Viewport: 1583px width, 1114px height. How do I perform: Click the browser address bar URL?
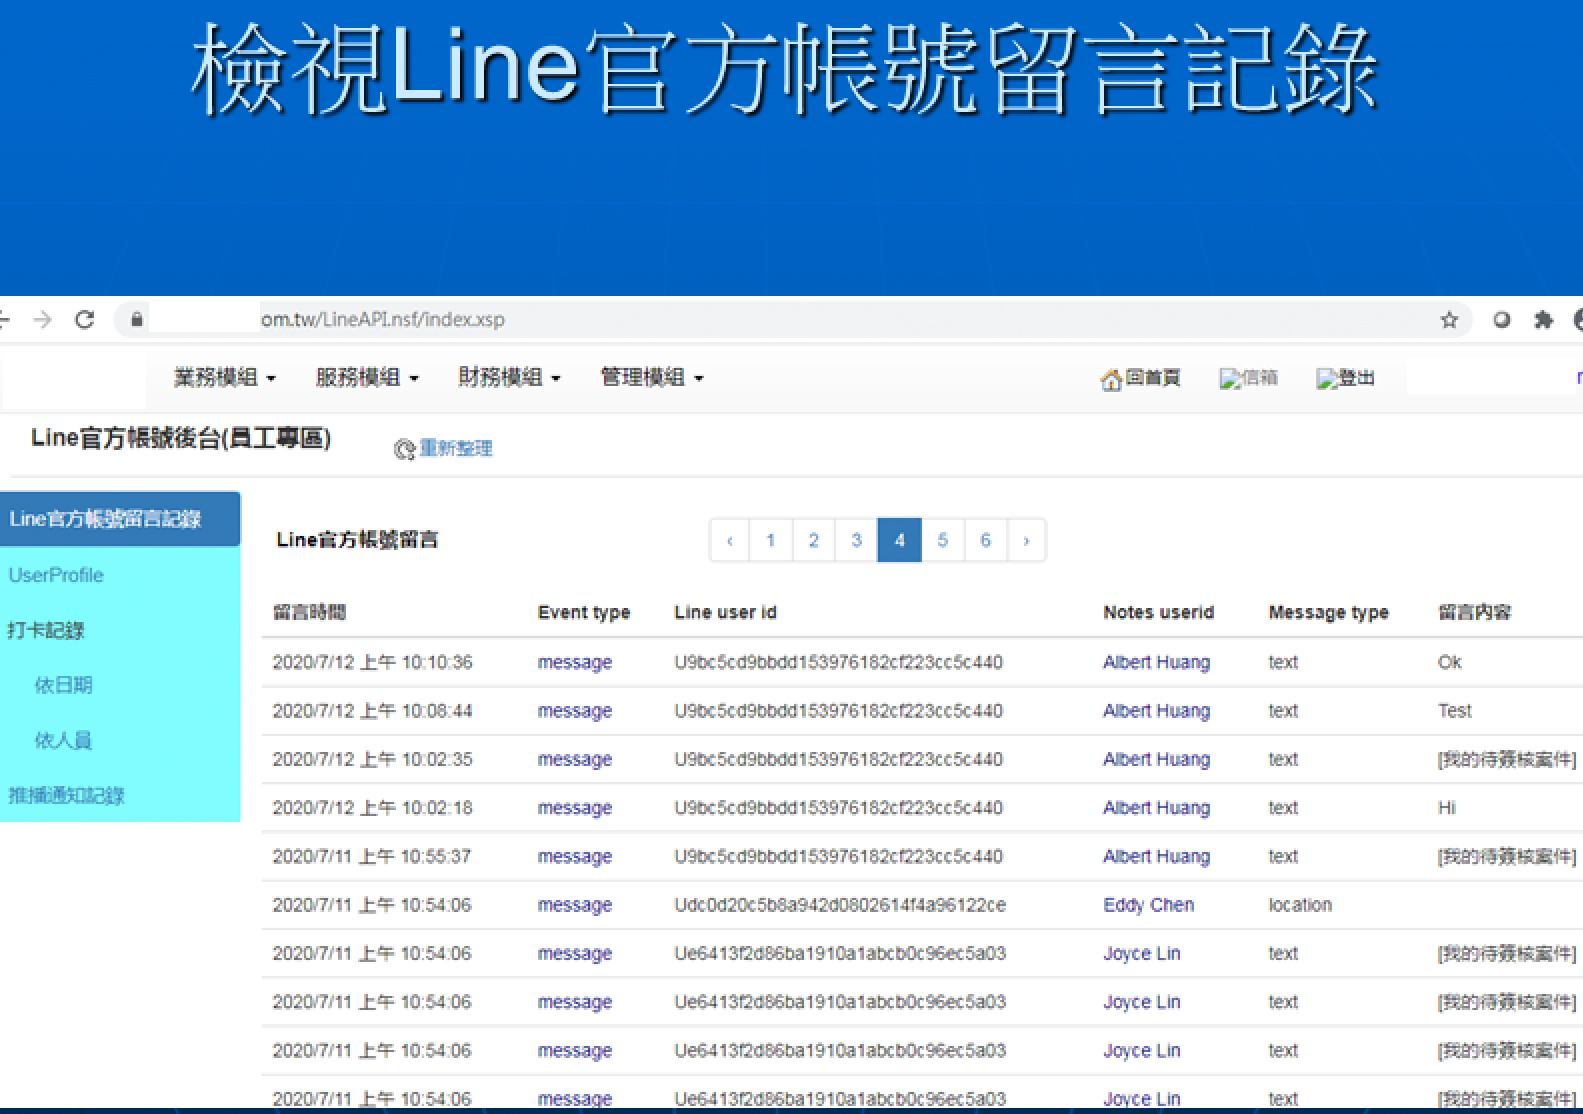383,320
